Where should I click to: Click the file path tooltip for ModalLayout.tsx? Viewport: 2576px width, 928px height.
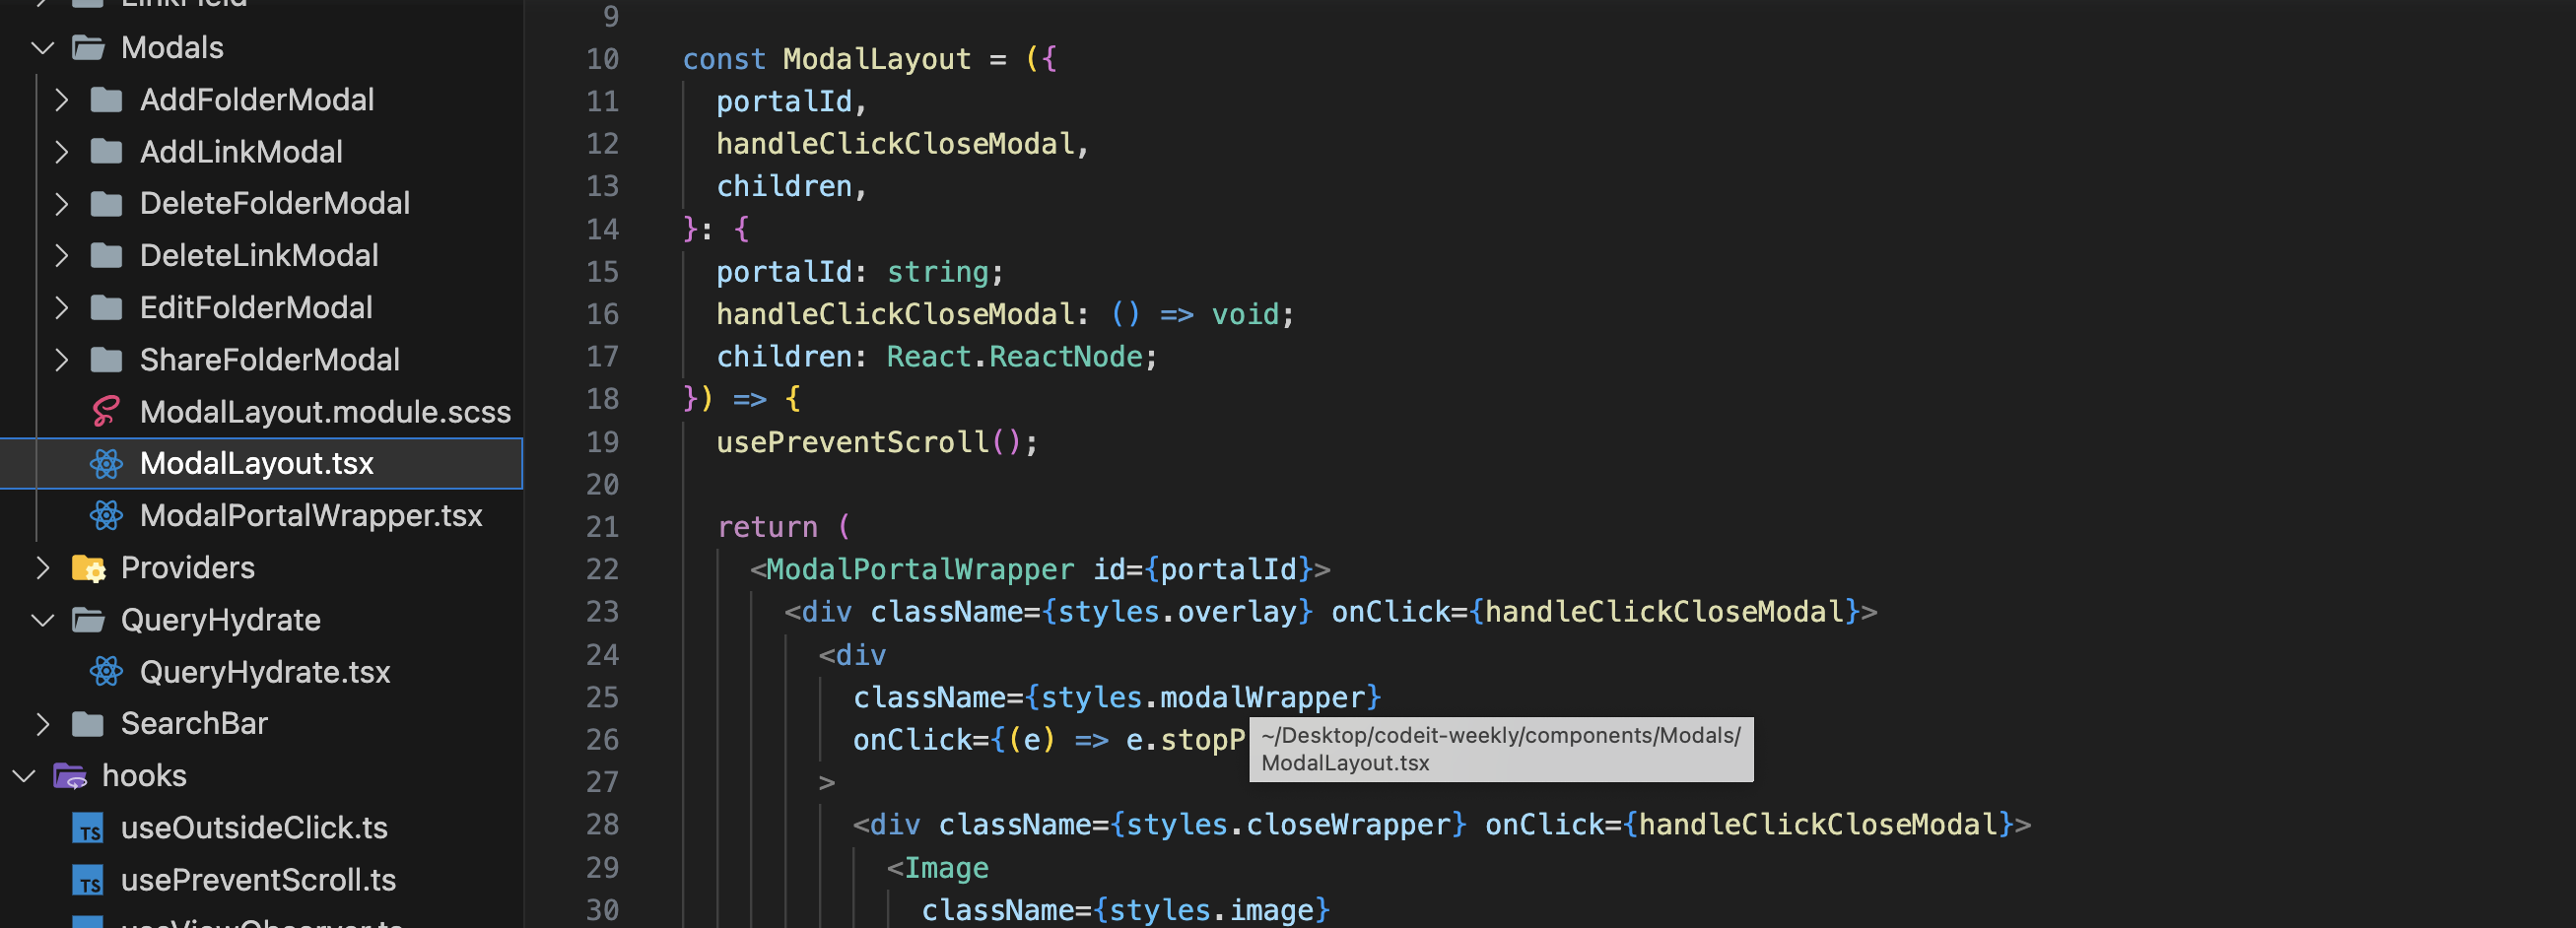tap(1500, 749)
